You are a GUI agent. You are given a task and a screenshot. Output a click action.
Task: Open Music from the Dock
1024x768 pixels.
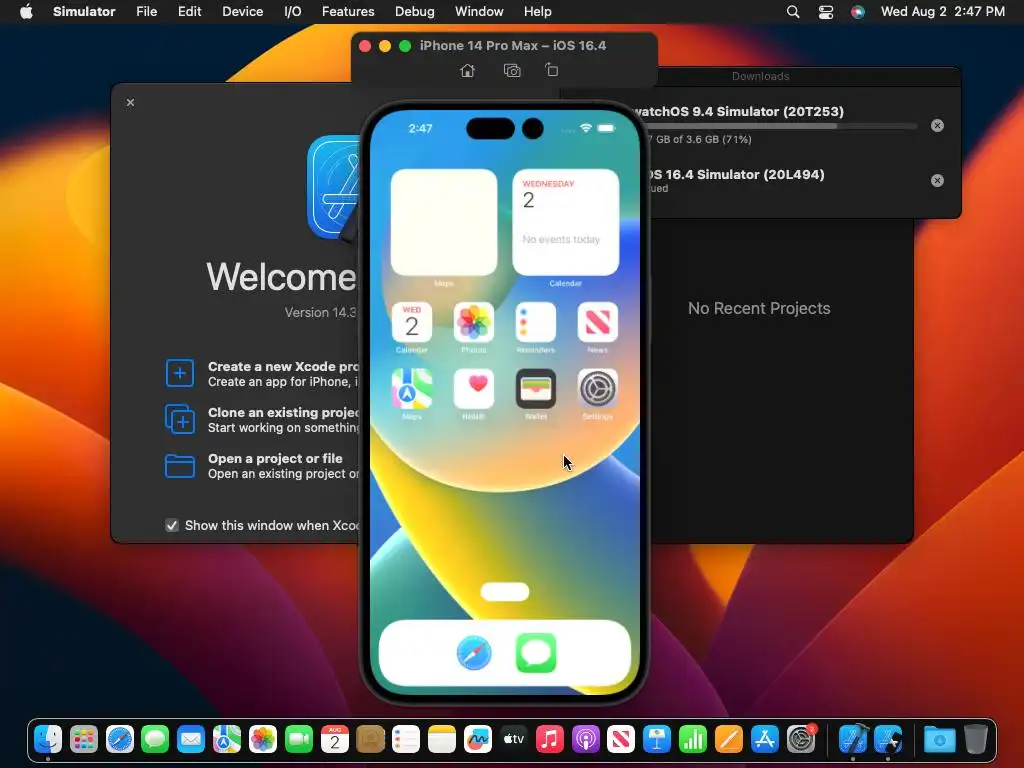pyautogui.click(x=549, y=739)
